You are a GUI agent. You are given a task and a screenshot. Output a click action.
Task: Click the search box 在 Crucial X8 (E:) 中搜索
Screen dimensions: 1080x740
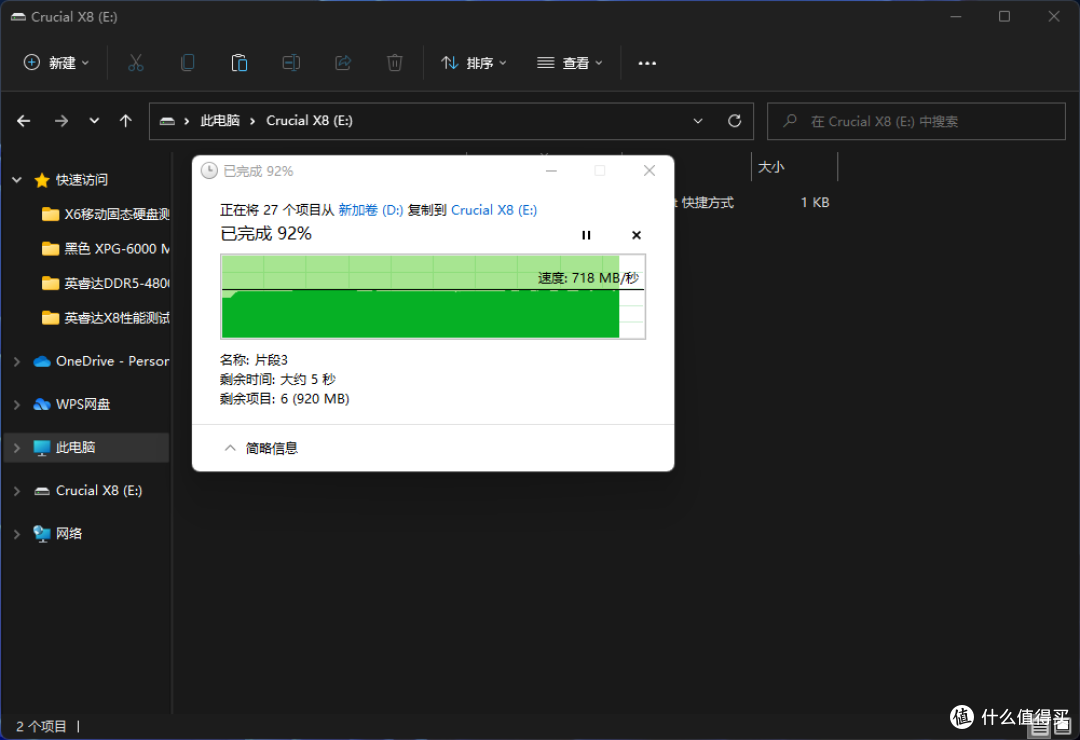tap(916, 121)
